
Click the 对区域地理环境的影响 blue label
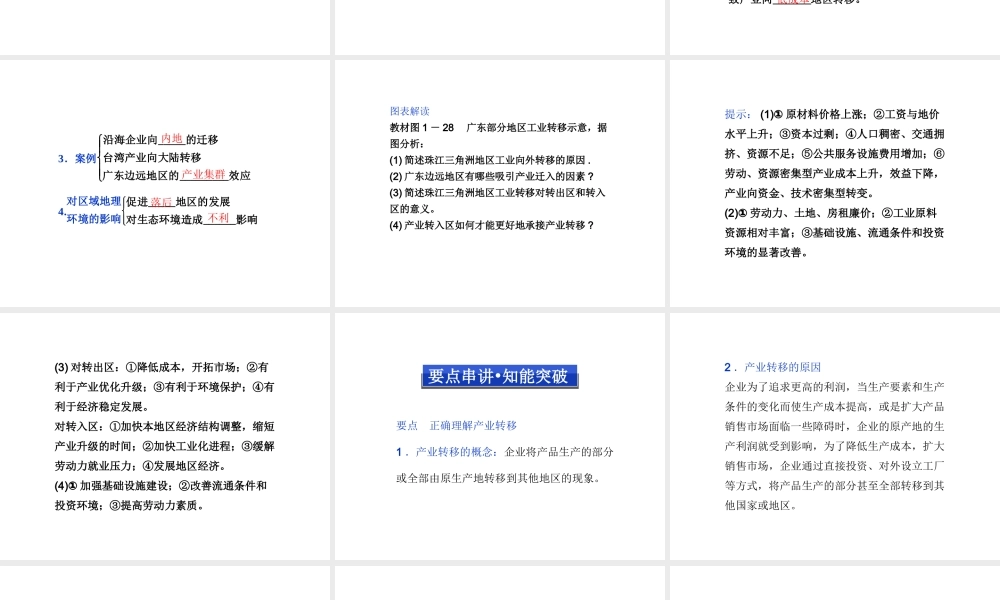pyautogui.click(x=93, y=210)
